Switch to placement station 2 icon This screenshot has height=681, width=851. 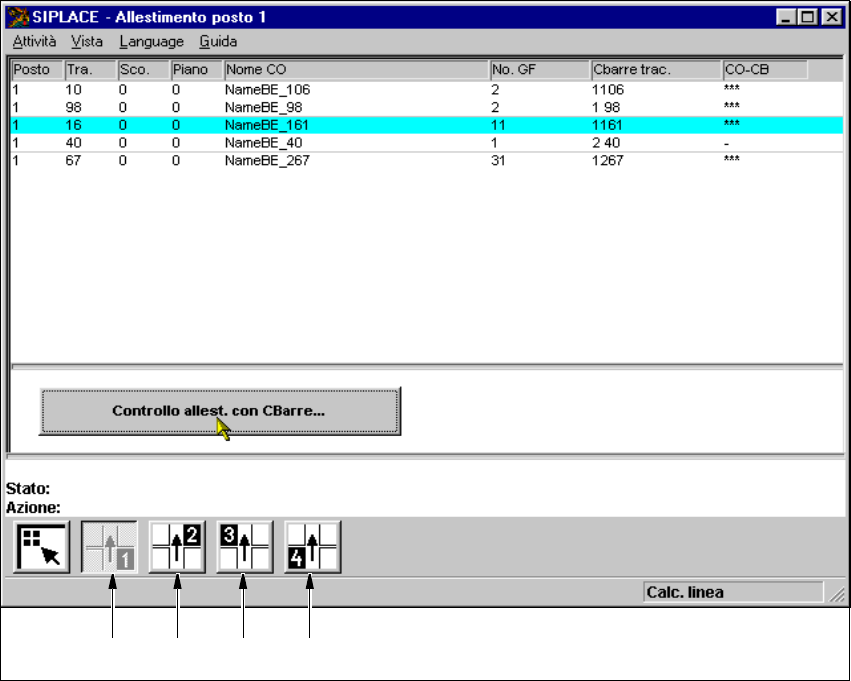177,547
